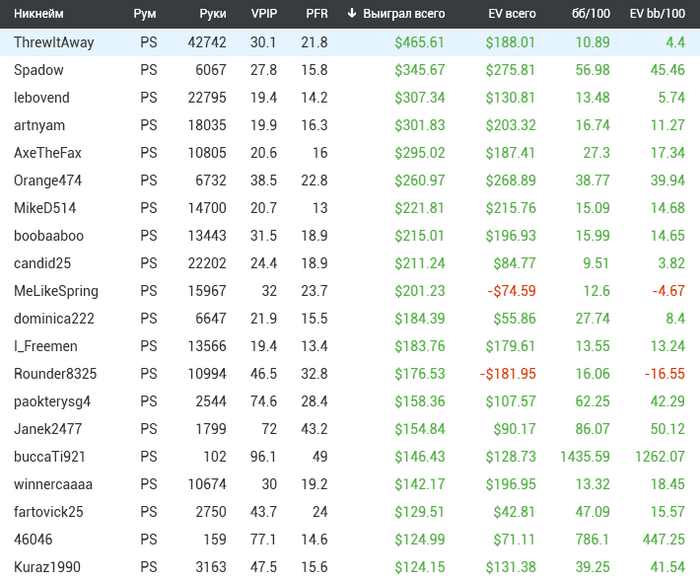Click EV bb/100 value -16.55
The height and width of the screenshot is (579, 700).
click(x=665, y=374)
